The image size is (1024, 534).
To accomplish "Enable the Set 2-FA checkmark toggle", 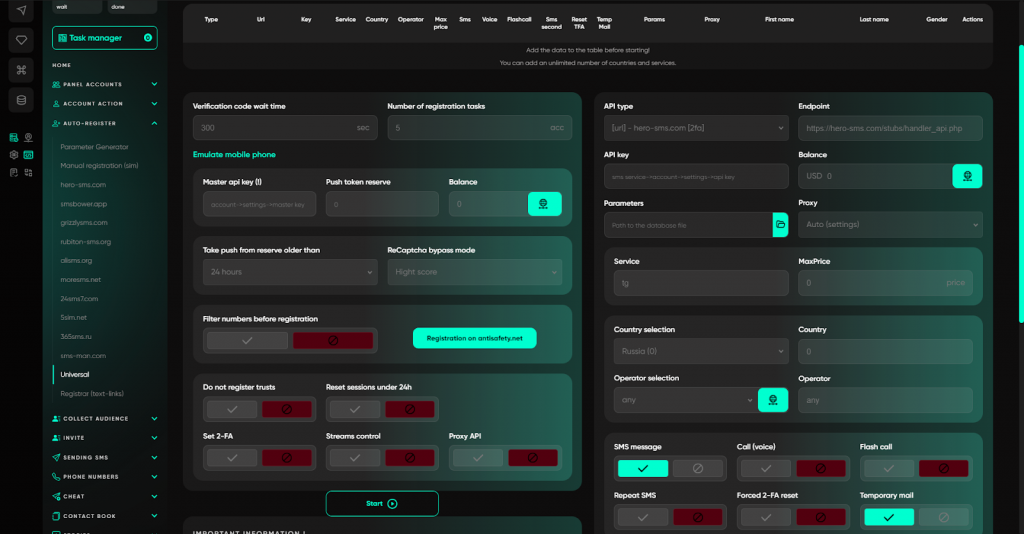I will click(232, 458).
